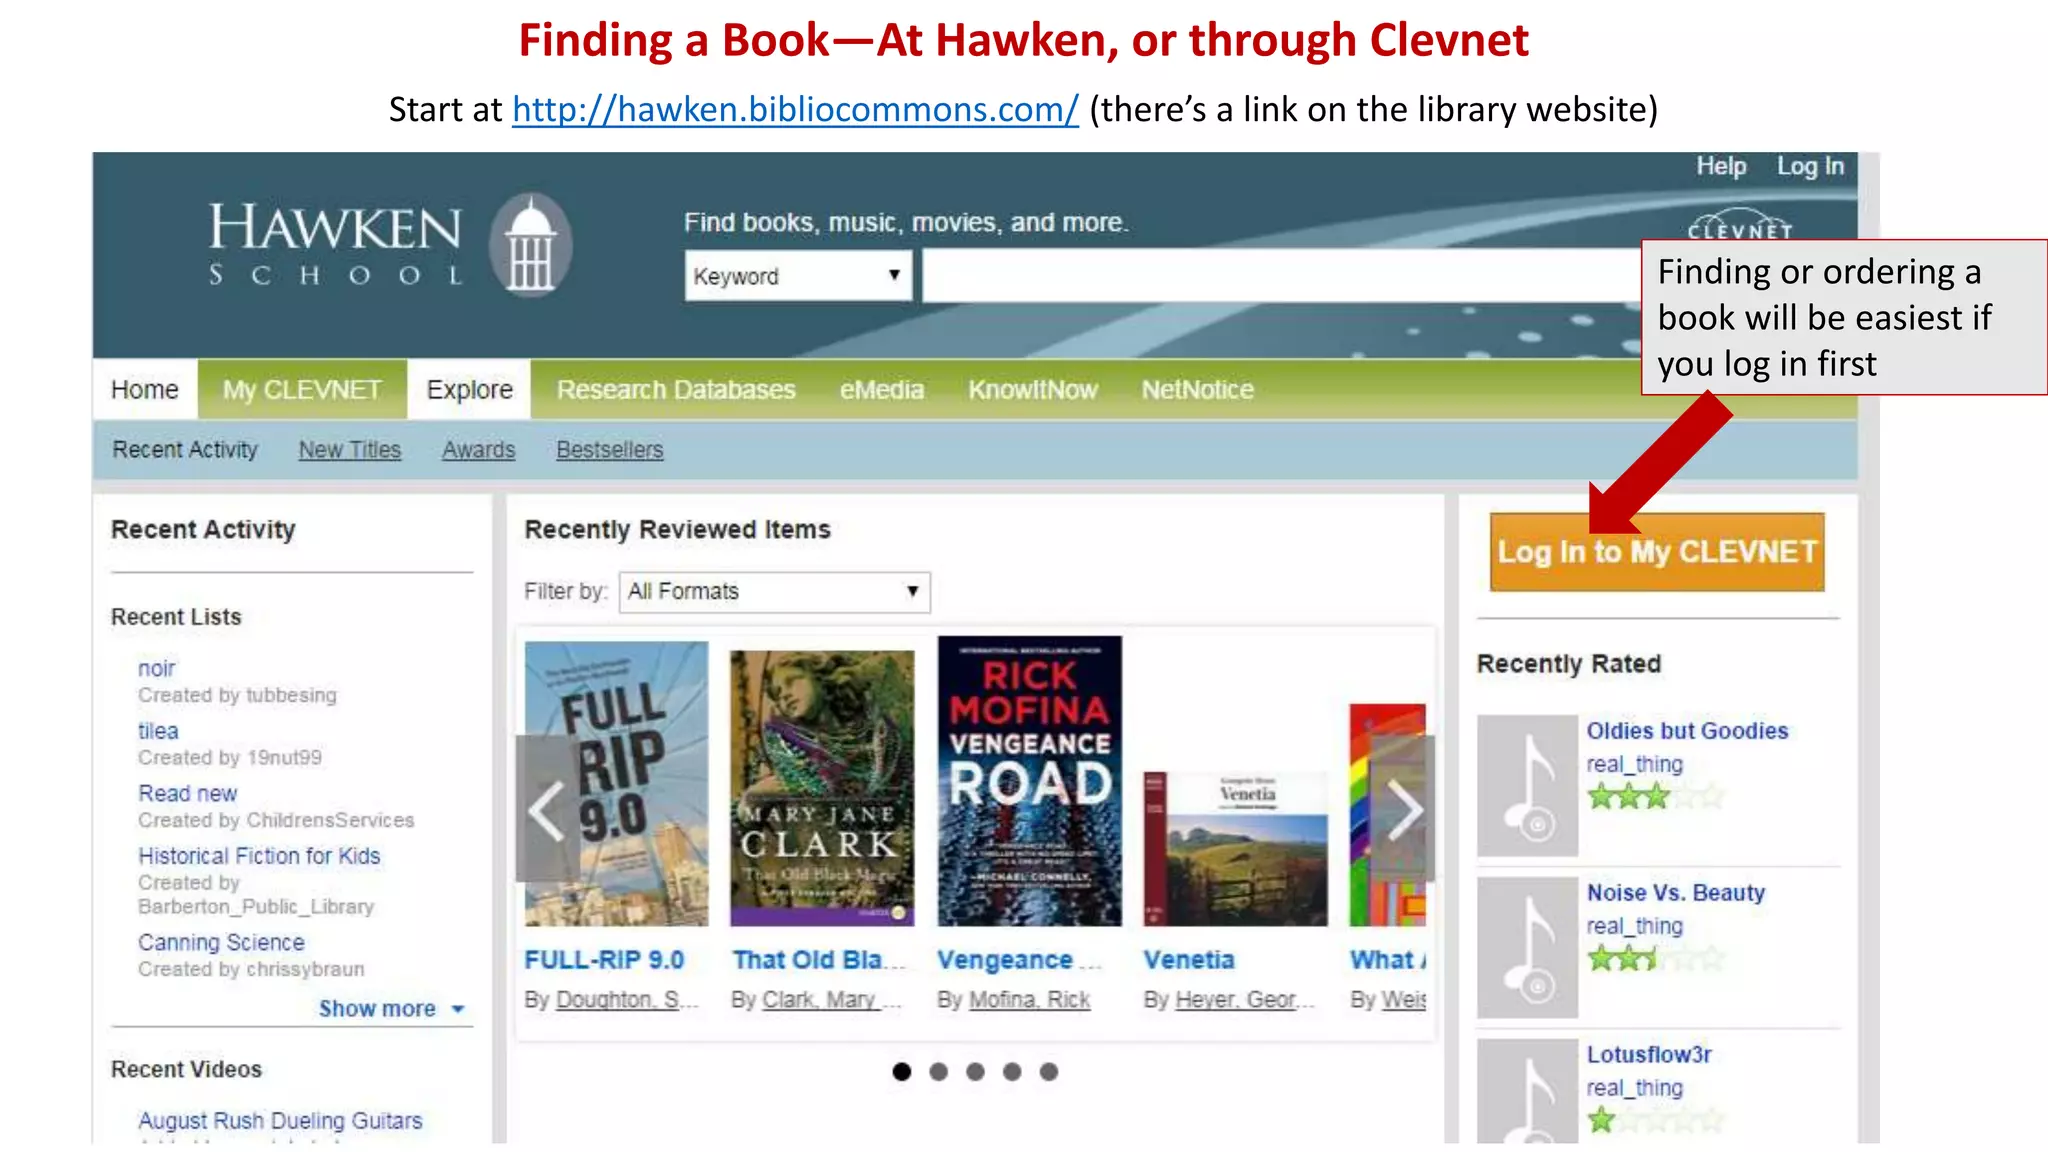Open the Vengeance Road book cover
The height and width of the screenshot is (1152, 2048).
[x=1029, y=781]
